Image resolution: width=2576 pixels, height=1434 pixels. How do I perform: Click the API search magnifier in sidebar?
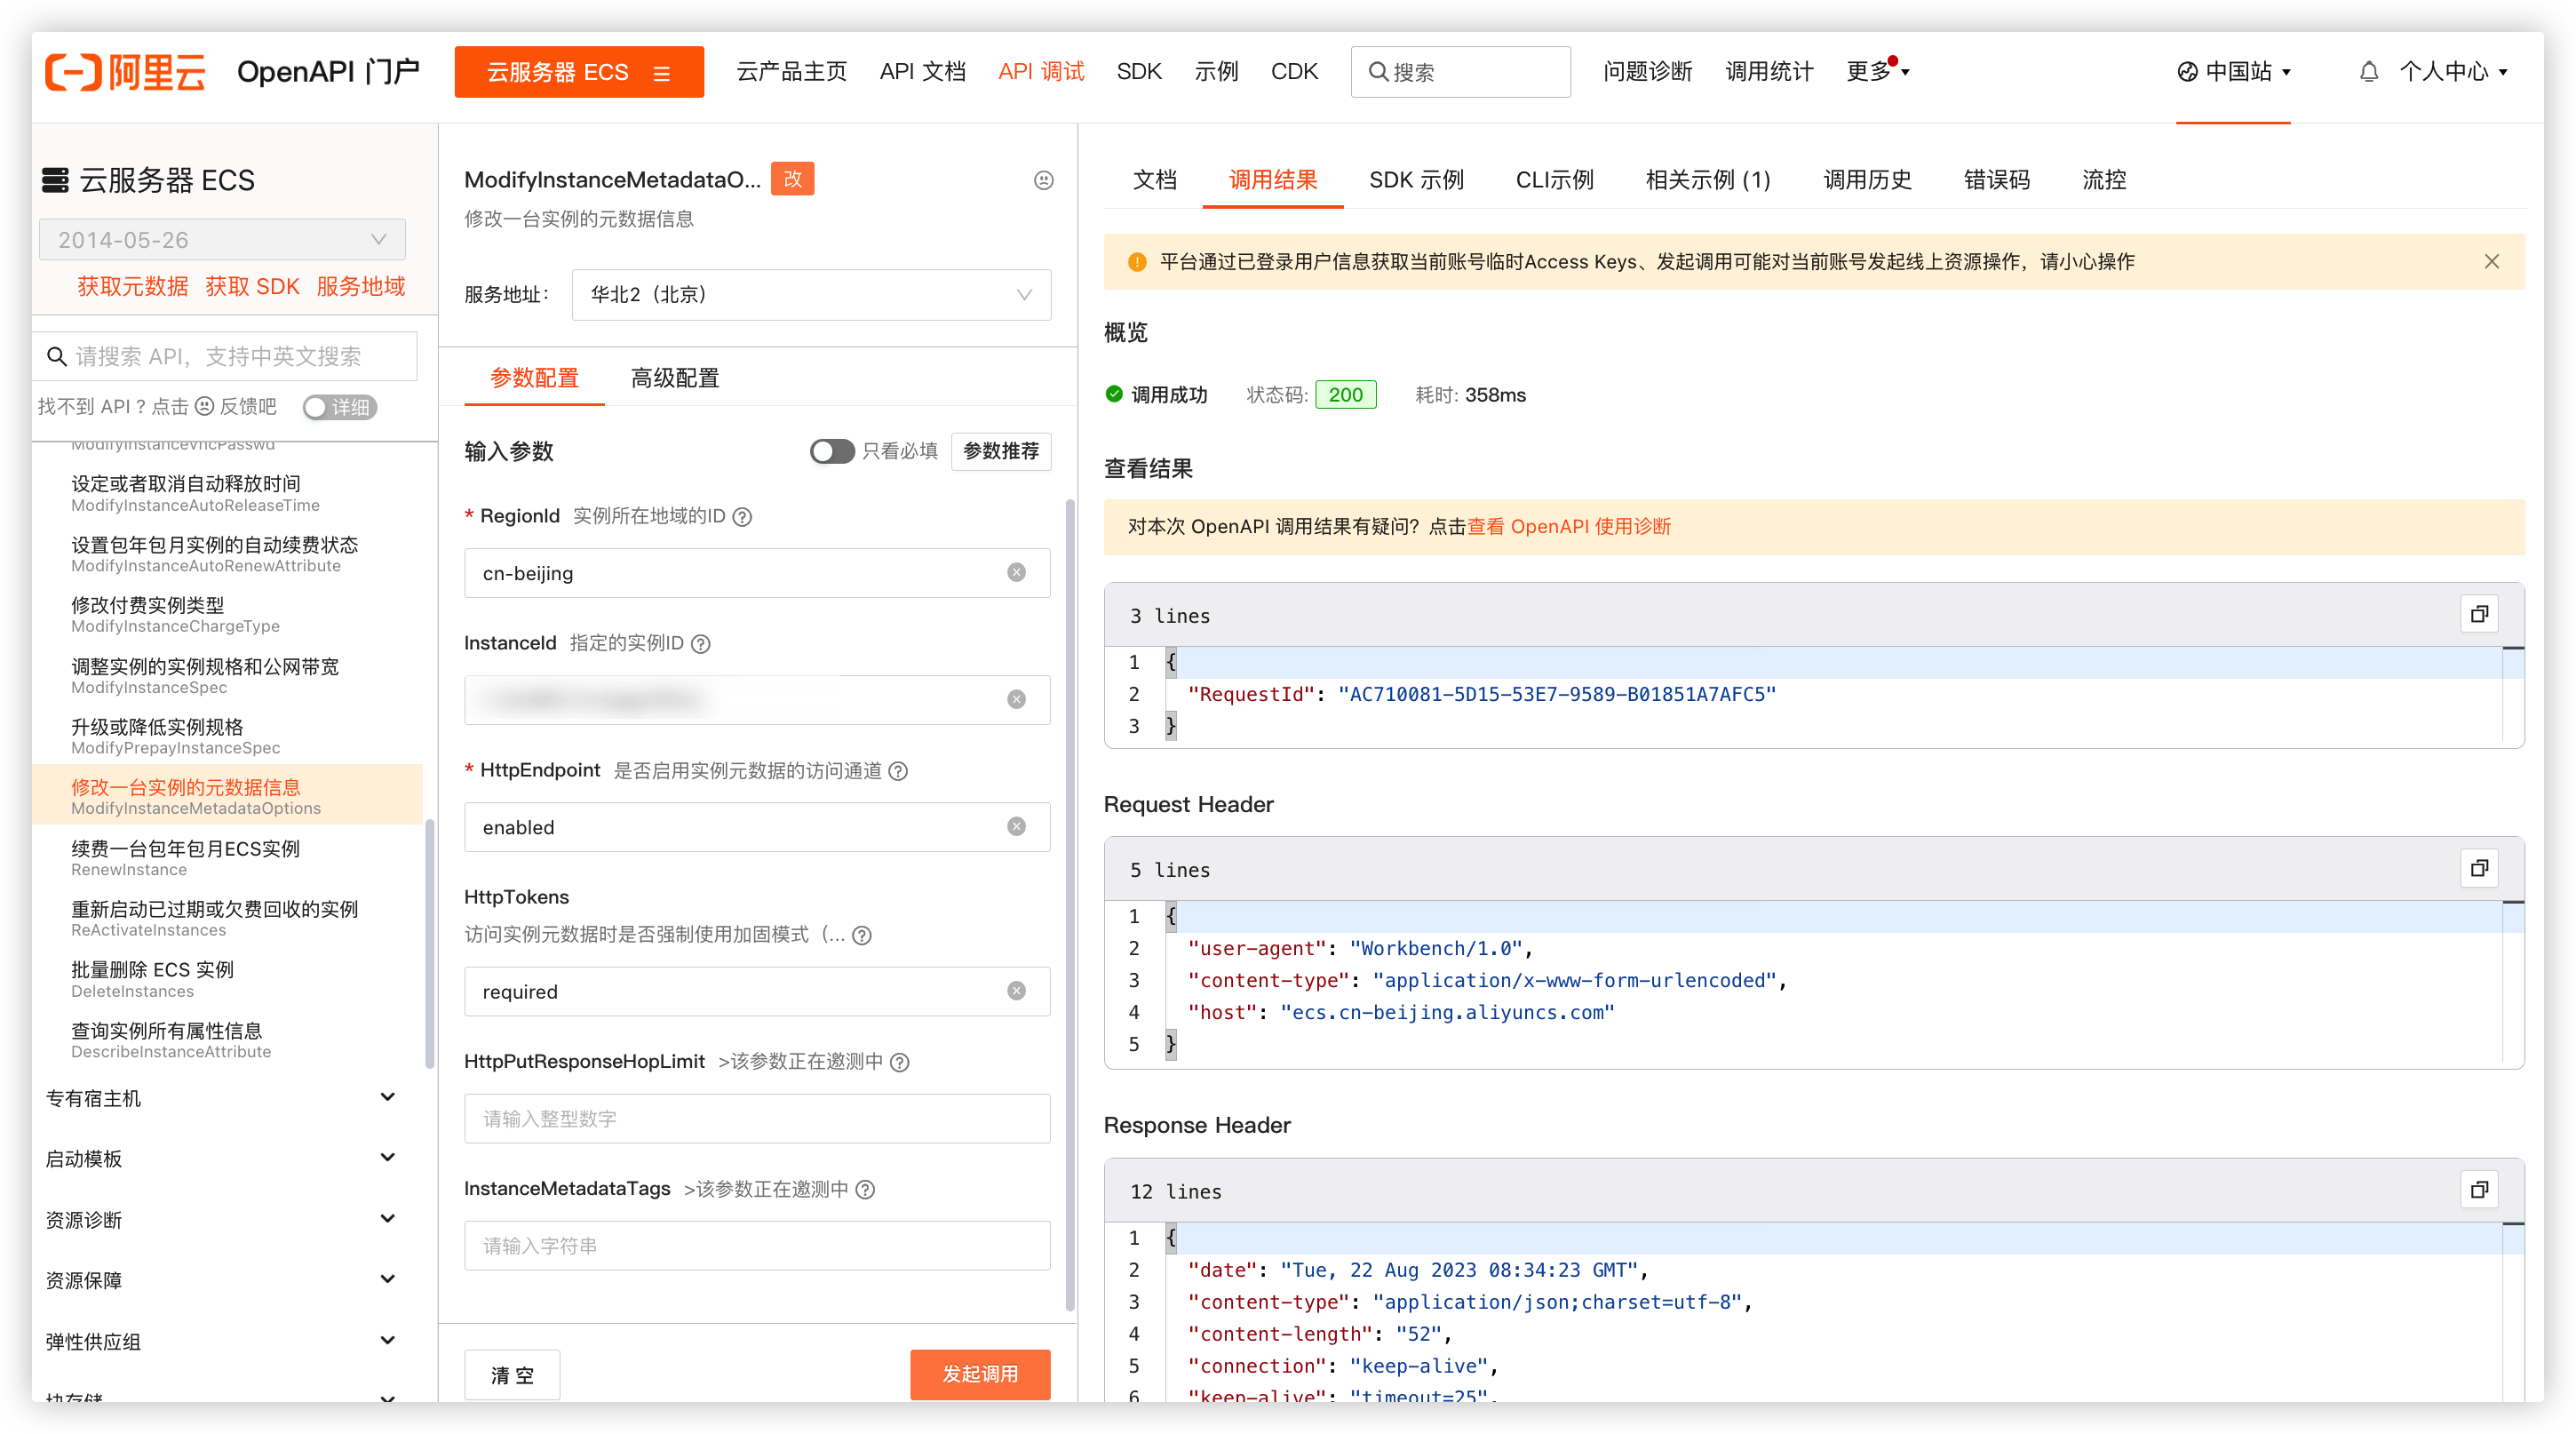[x=57, y=357]
